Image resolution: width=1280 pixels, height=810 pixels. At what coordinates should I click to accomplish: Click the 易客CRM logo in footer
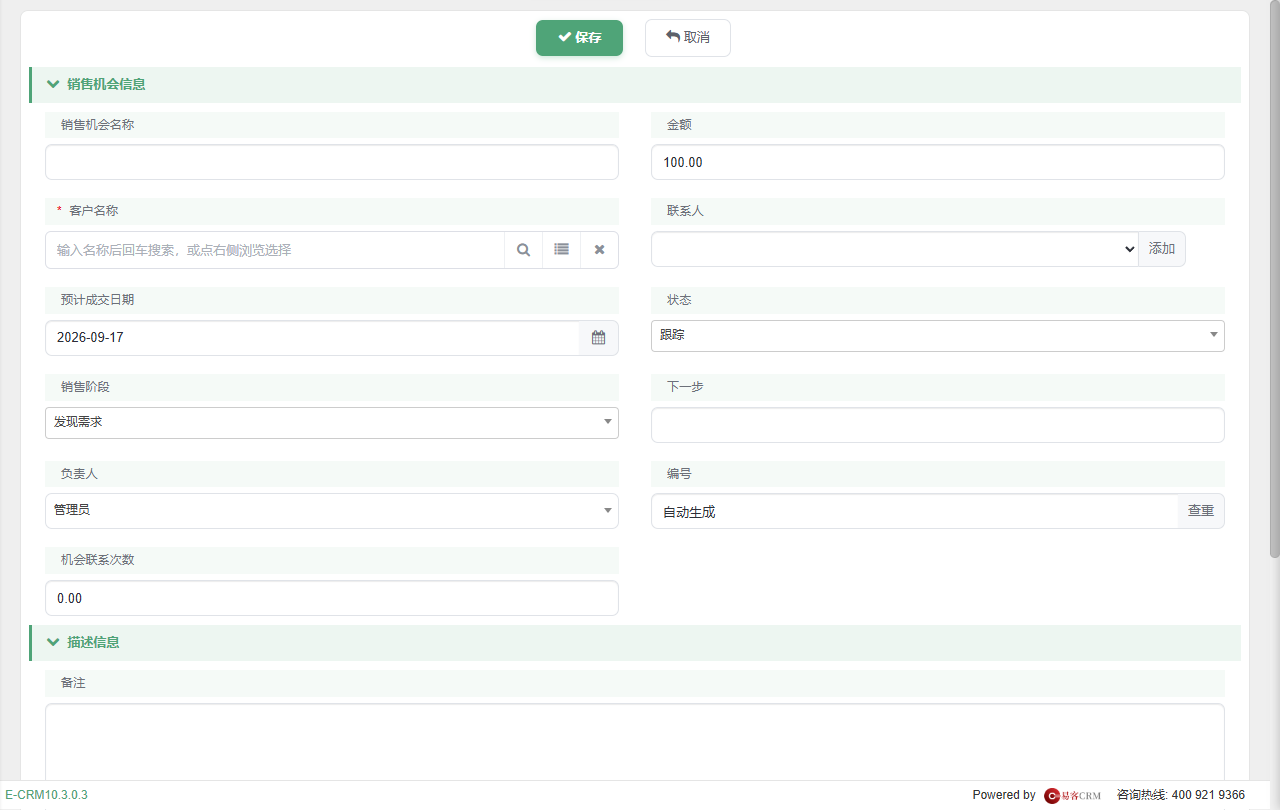(x=1073, y=795)
